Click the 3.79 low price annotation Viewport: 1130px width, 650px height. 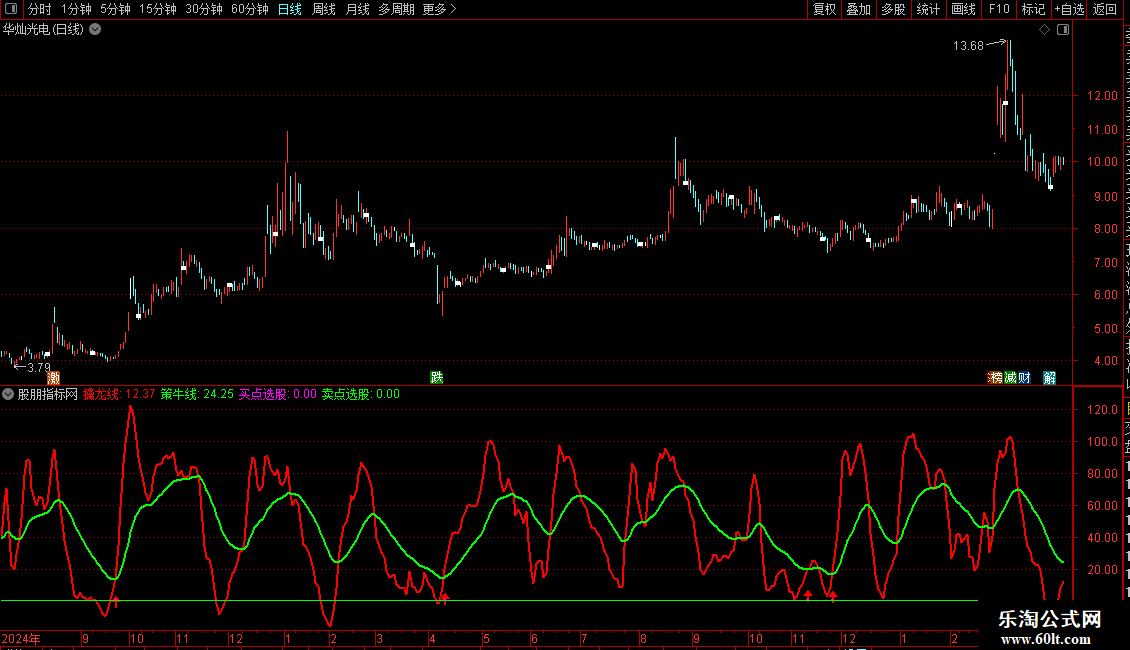39,368
